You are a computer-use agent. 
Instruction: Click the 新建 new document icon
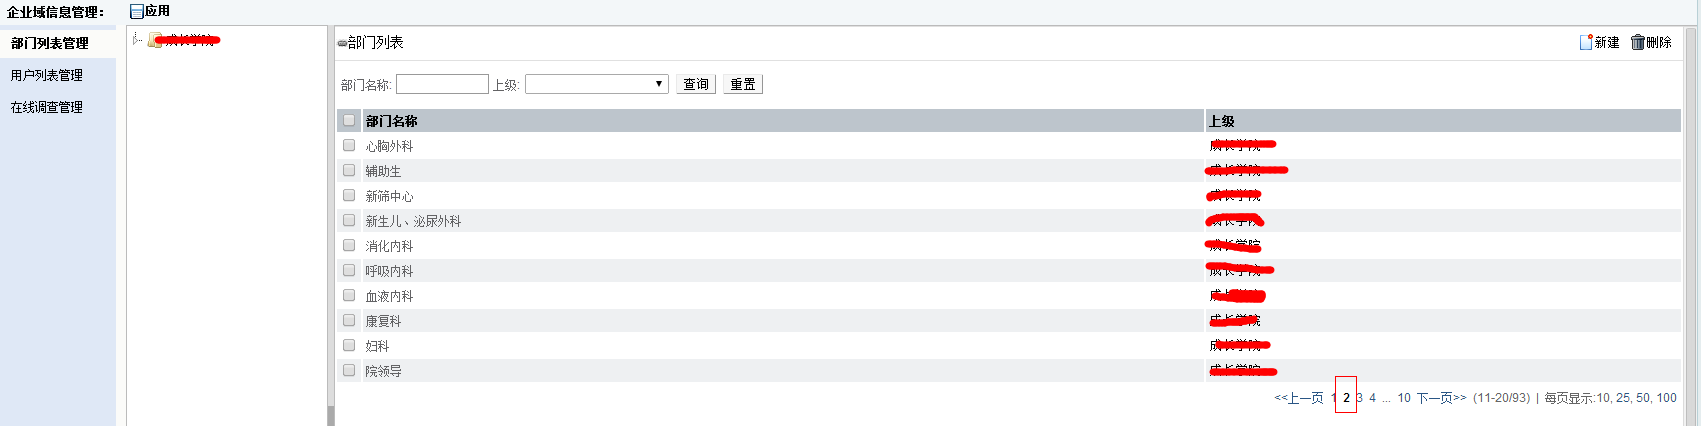pos(1586,42)
